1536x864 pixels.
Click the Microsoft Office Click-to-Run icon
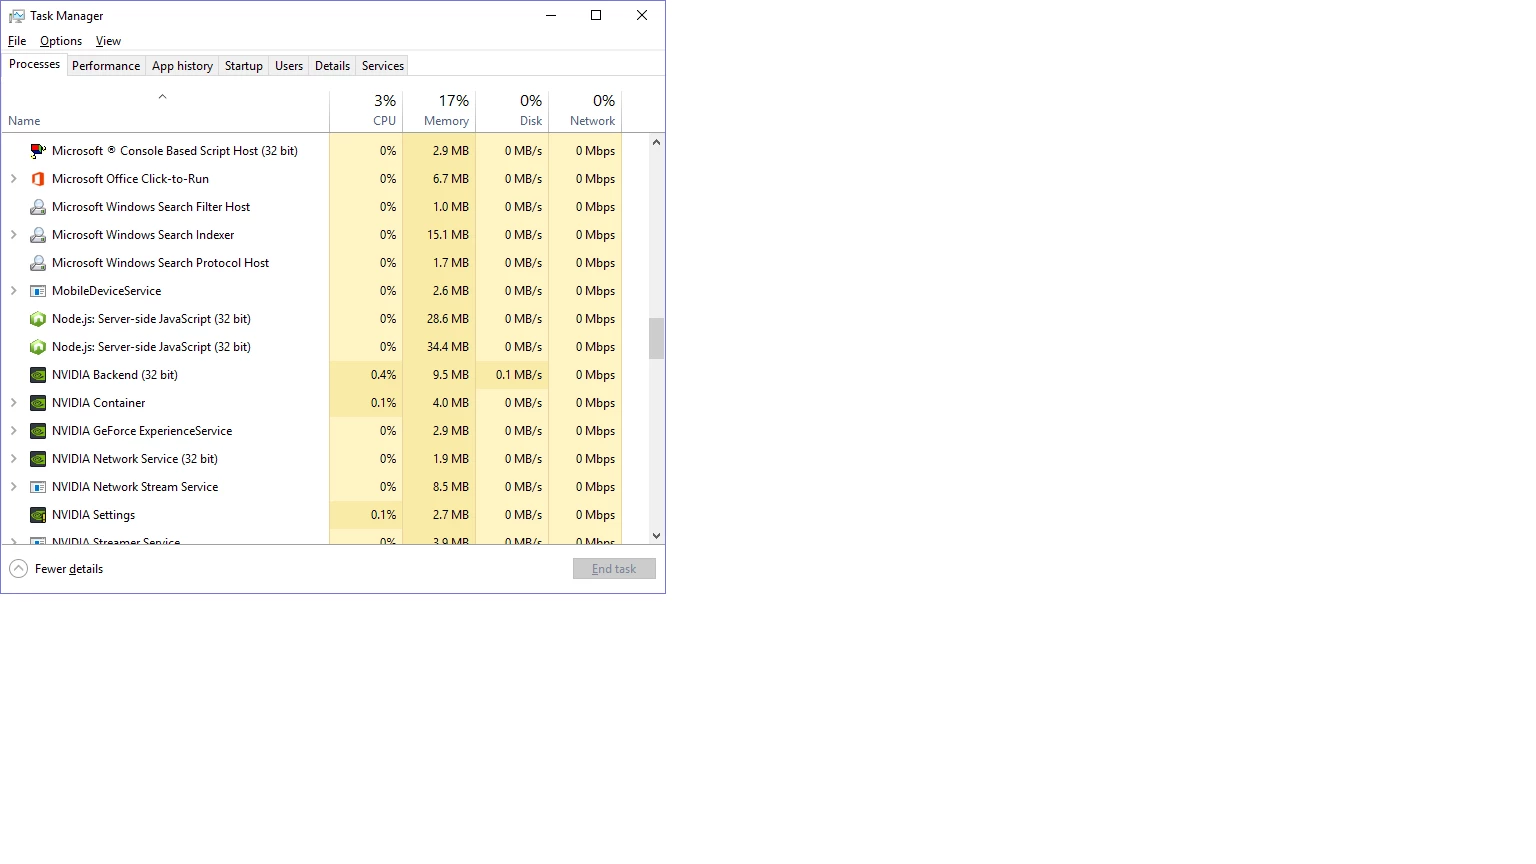coord(38,179)
